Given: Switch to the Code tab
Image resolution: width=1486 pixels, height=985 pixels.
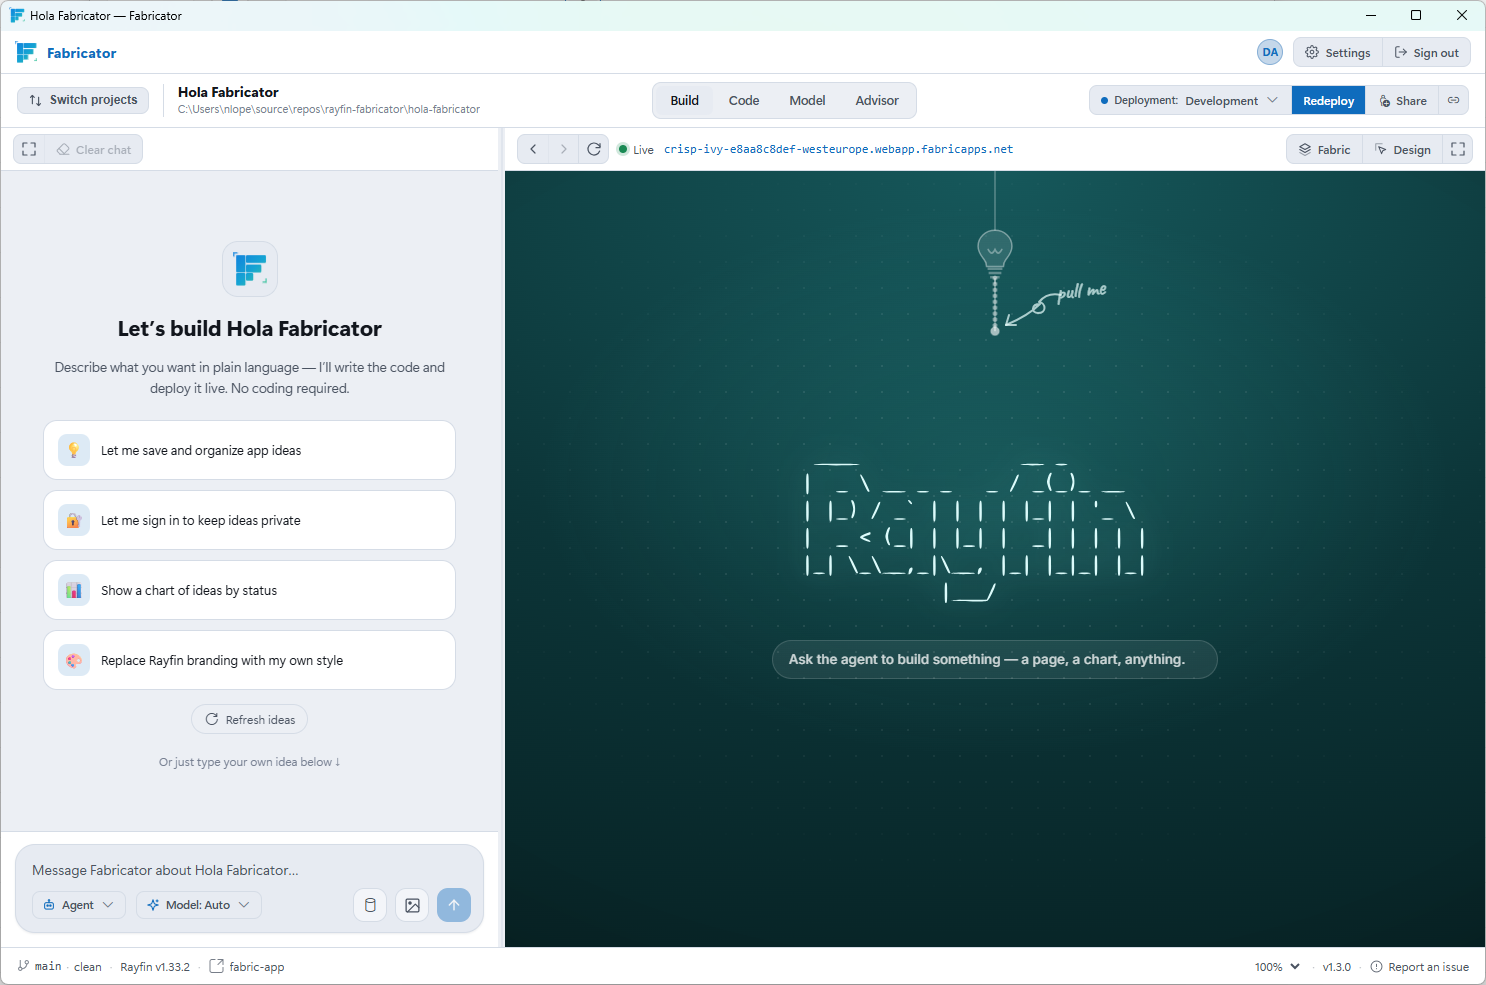Looking at the screenshot, I should [x=744, y=101].
